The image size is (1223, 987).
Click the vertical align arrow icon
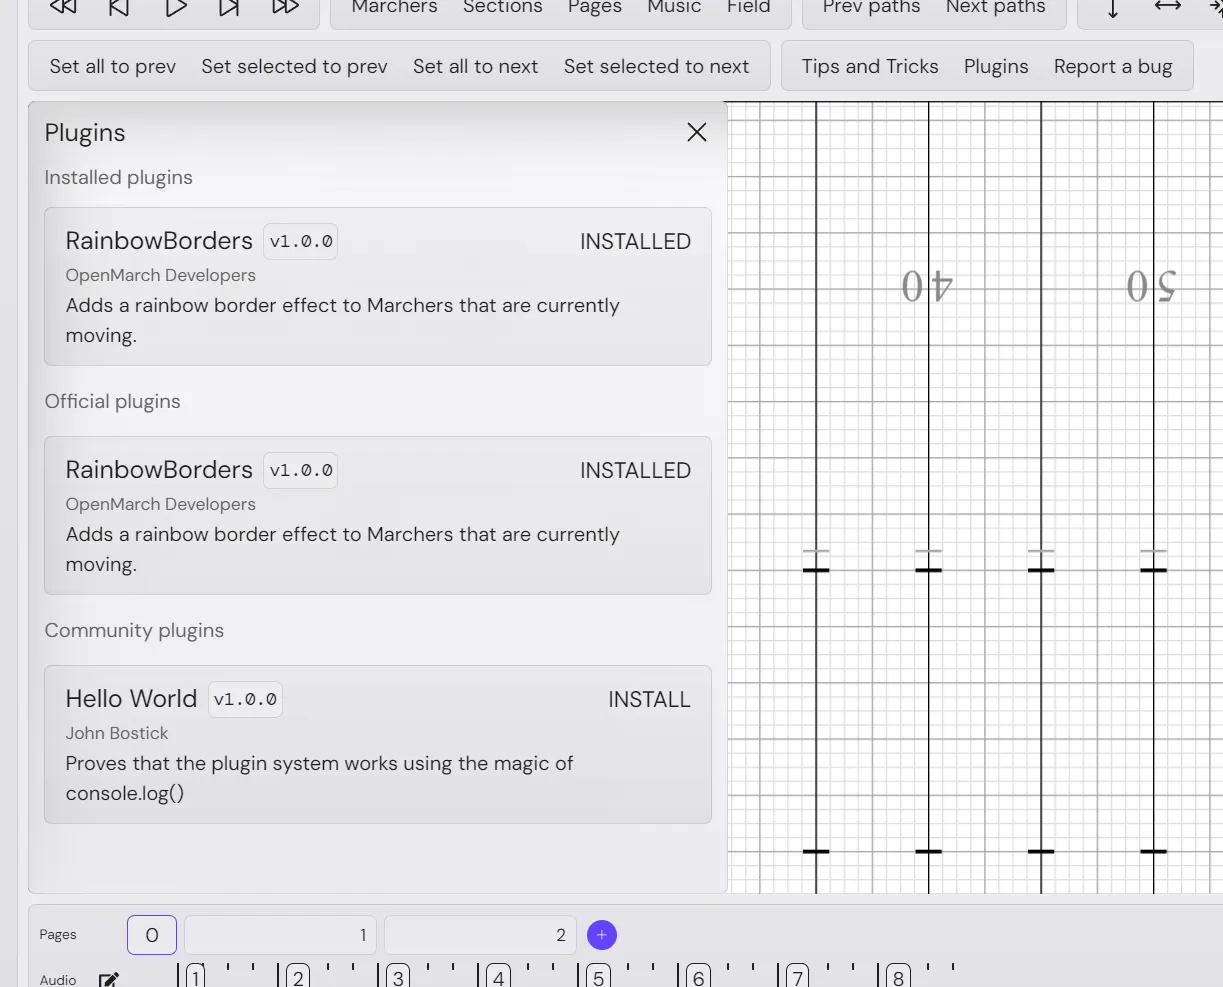[1113, 8]
